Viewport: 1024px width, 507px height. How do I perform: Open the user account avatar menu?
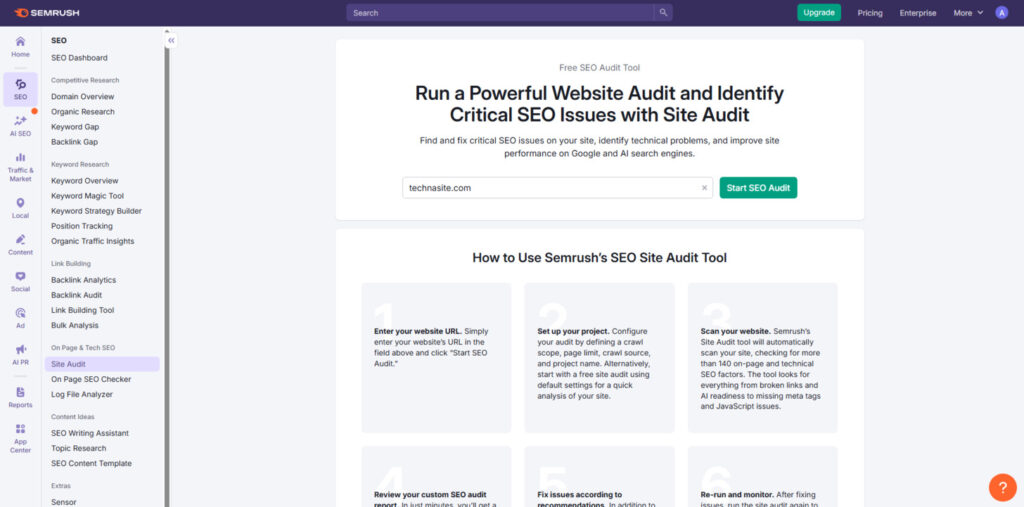coord(1002,13)
